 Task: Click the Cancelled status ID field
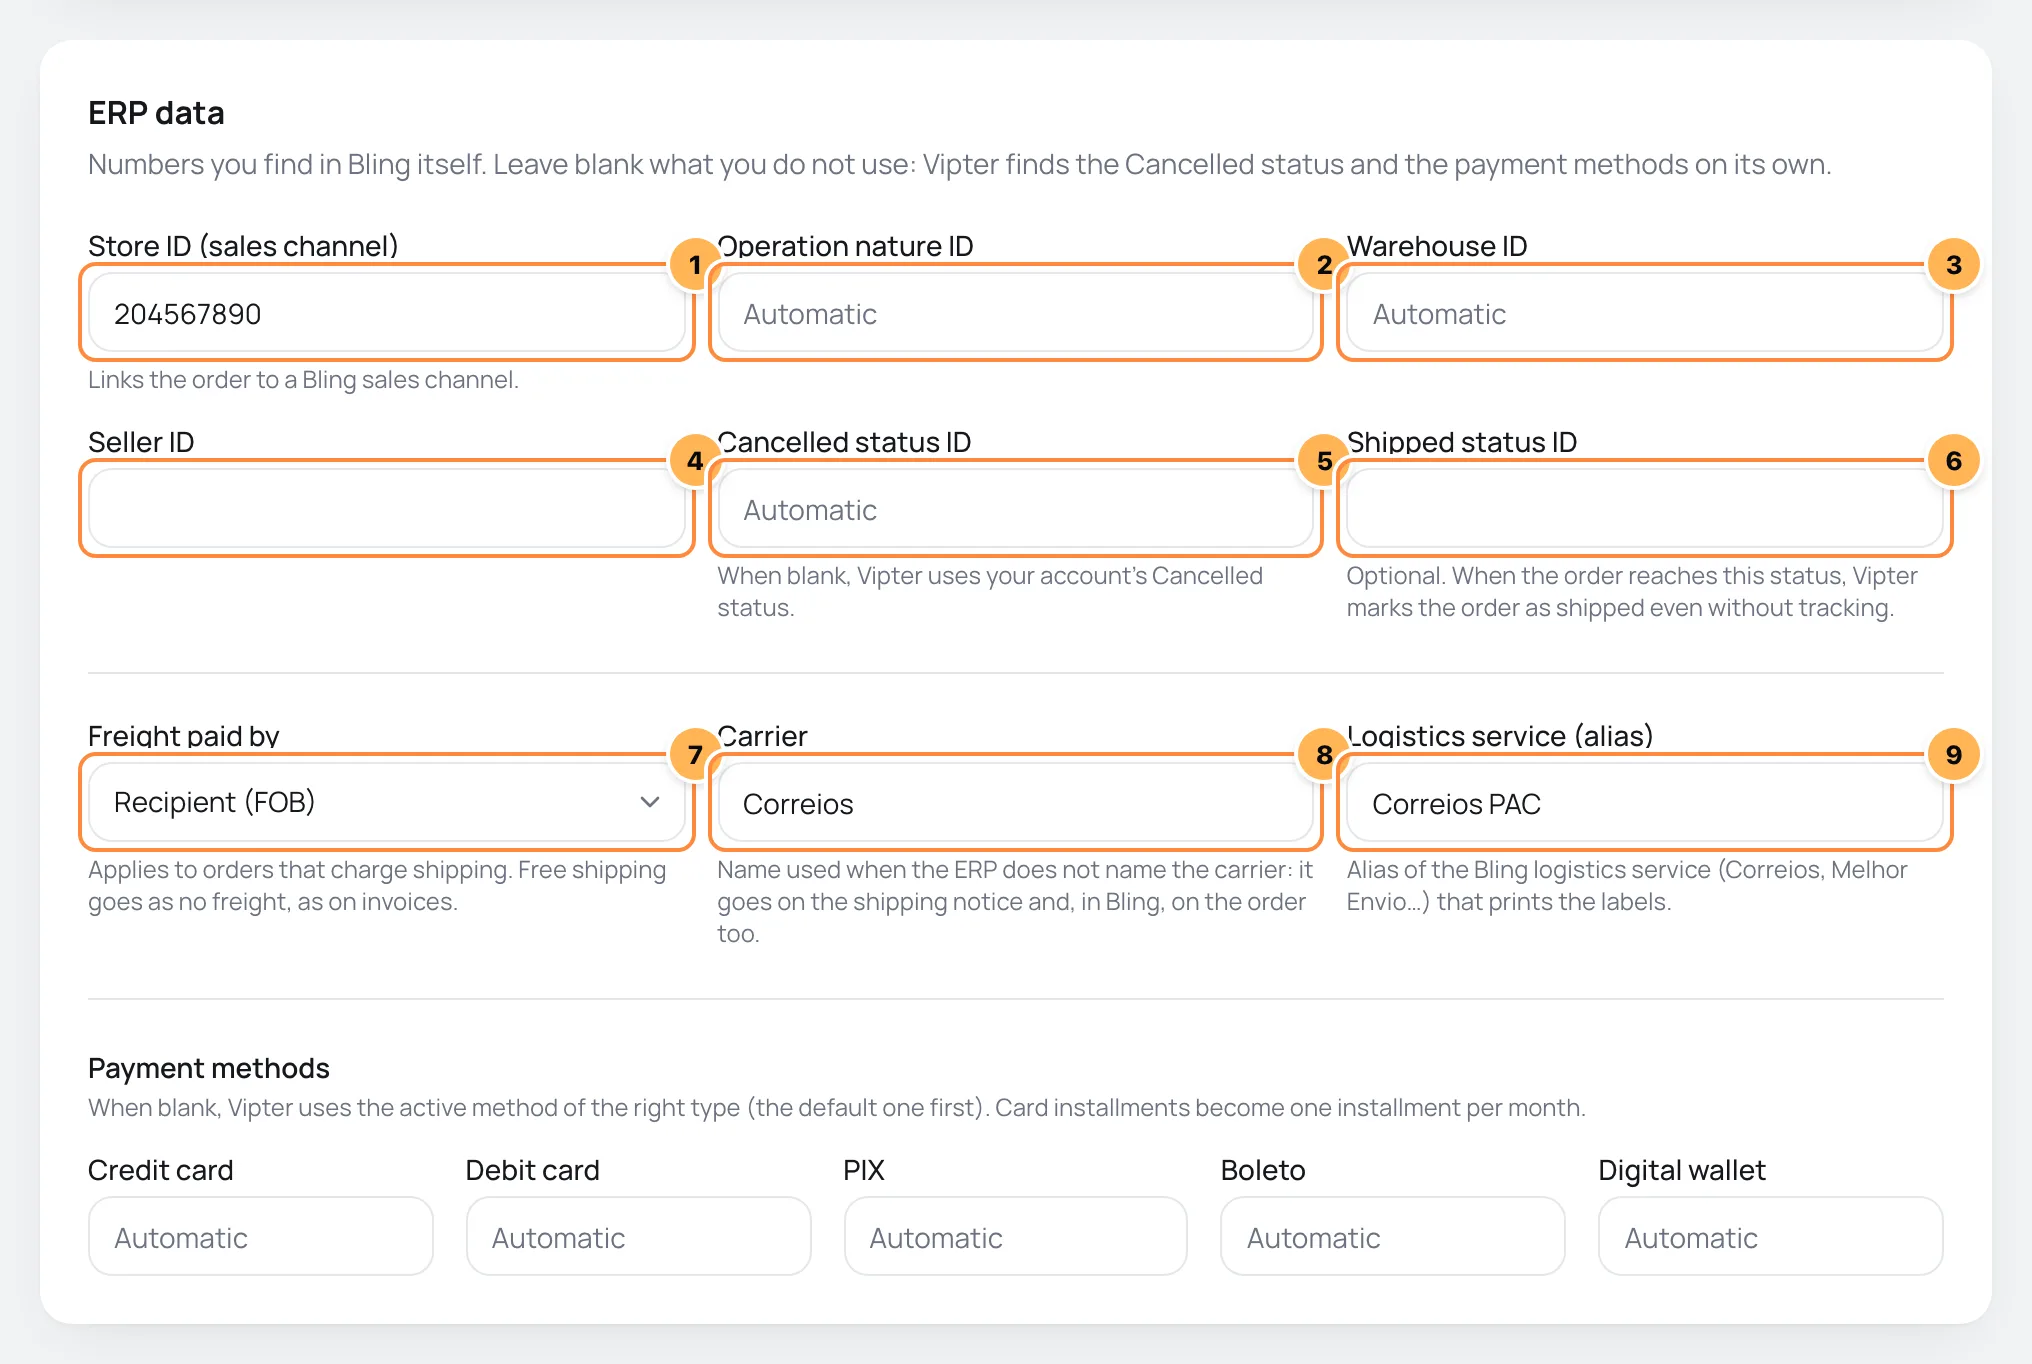[1016, 509]
